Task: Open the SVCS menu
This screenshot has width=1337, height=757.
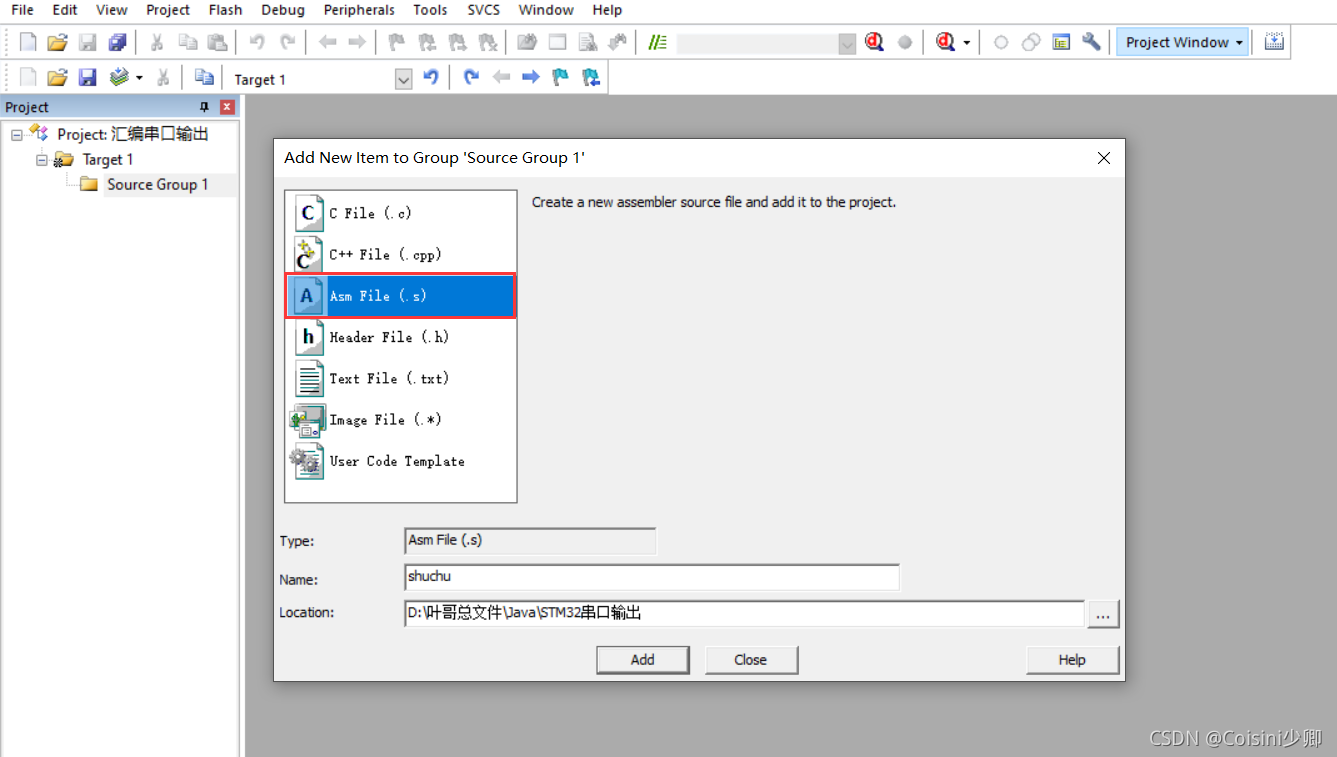Action: (484, 10)
